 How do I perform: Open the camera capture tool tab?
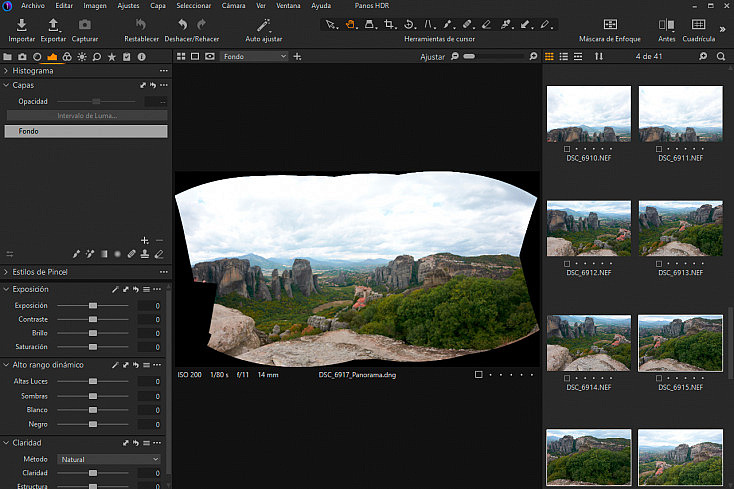click(x=22, y=57)
